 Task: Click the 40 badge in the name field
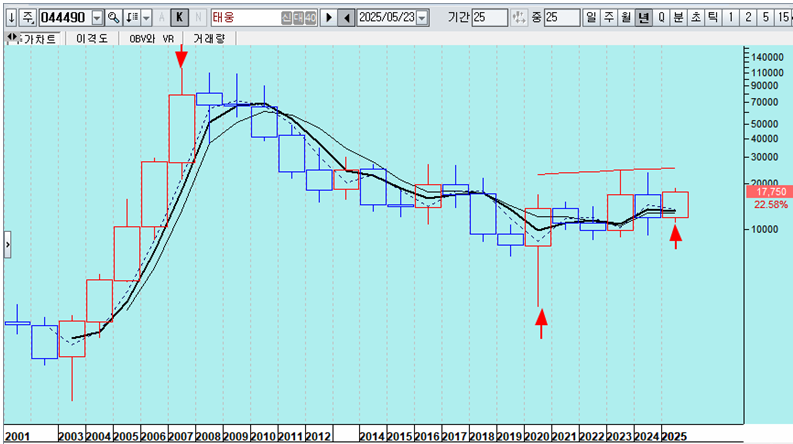tap(311, 18)
